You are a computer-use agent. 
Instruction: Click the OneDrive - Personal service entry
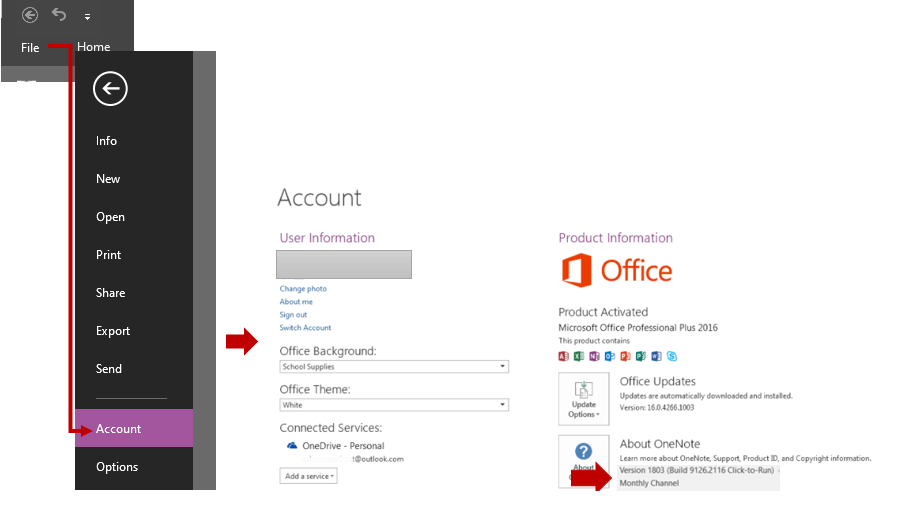(x=343, y=446)
